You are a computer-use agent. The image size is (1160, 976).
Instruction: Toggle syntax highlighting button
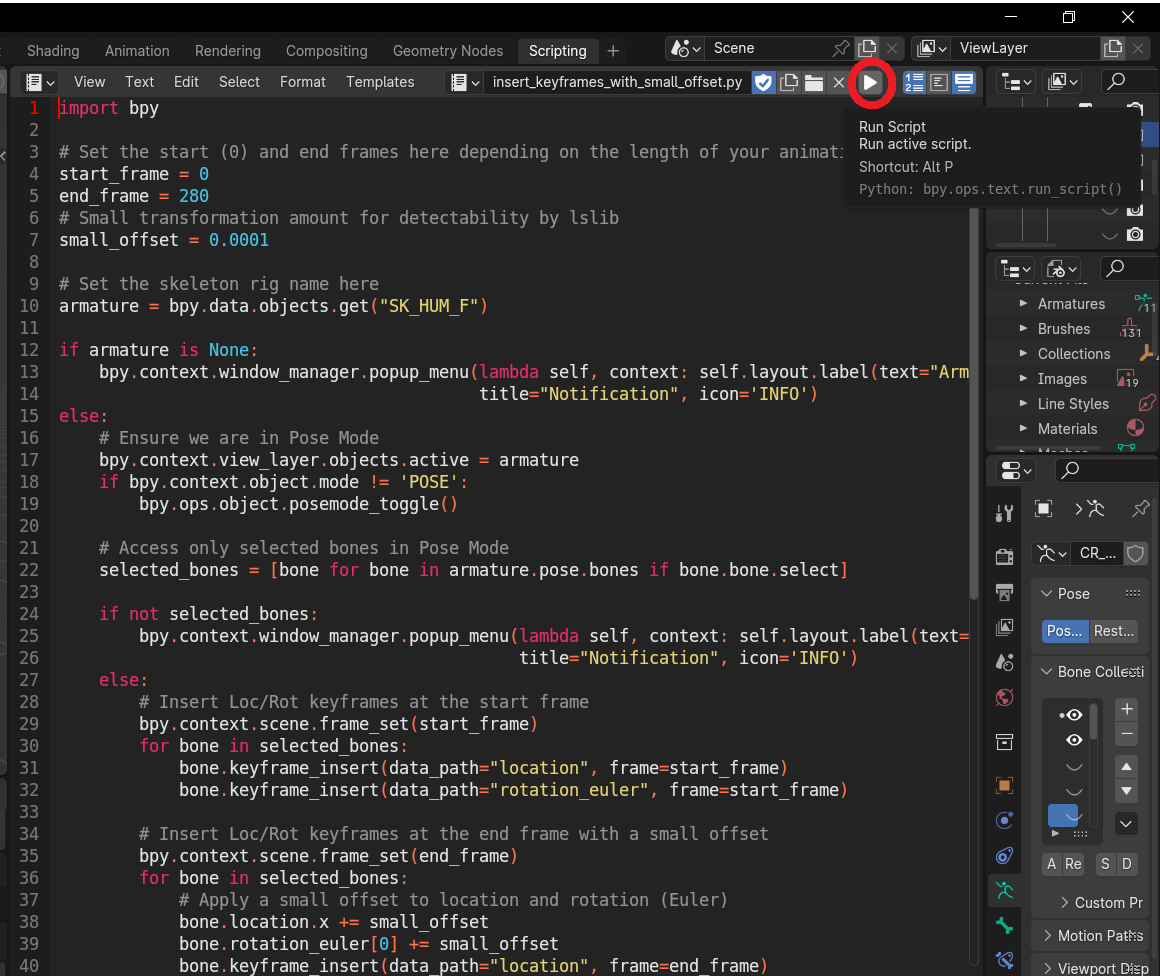964,82
